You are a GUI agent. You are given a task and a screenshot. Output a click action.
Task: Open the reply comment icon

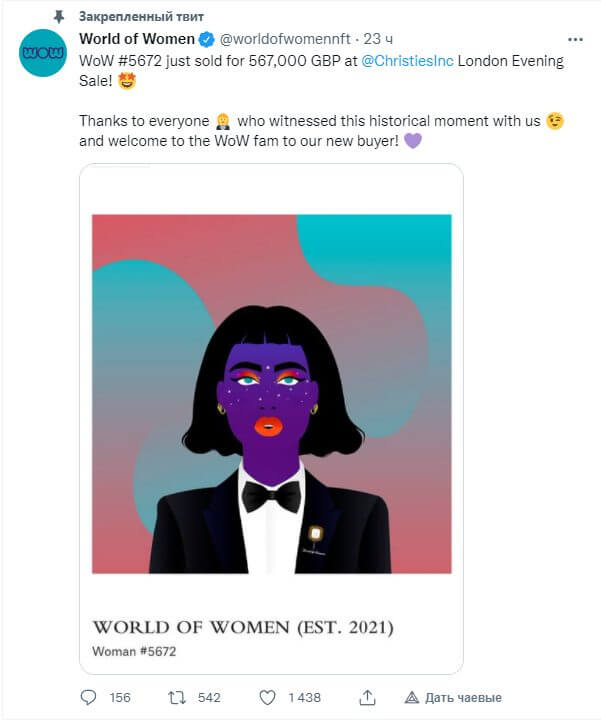[88, 698]
